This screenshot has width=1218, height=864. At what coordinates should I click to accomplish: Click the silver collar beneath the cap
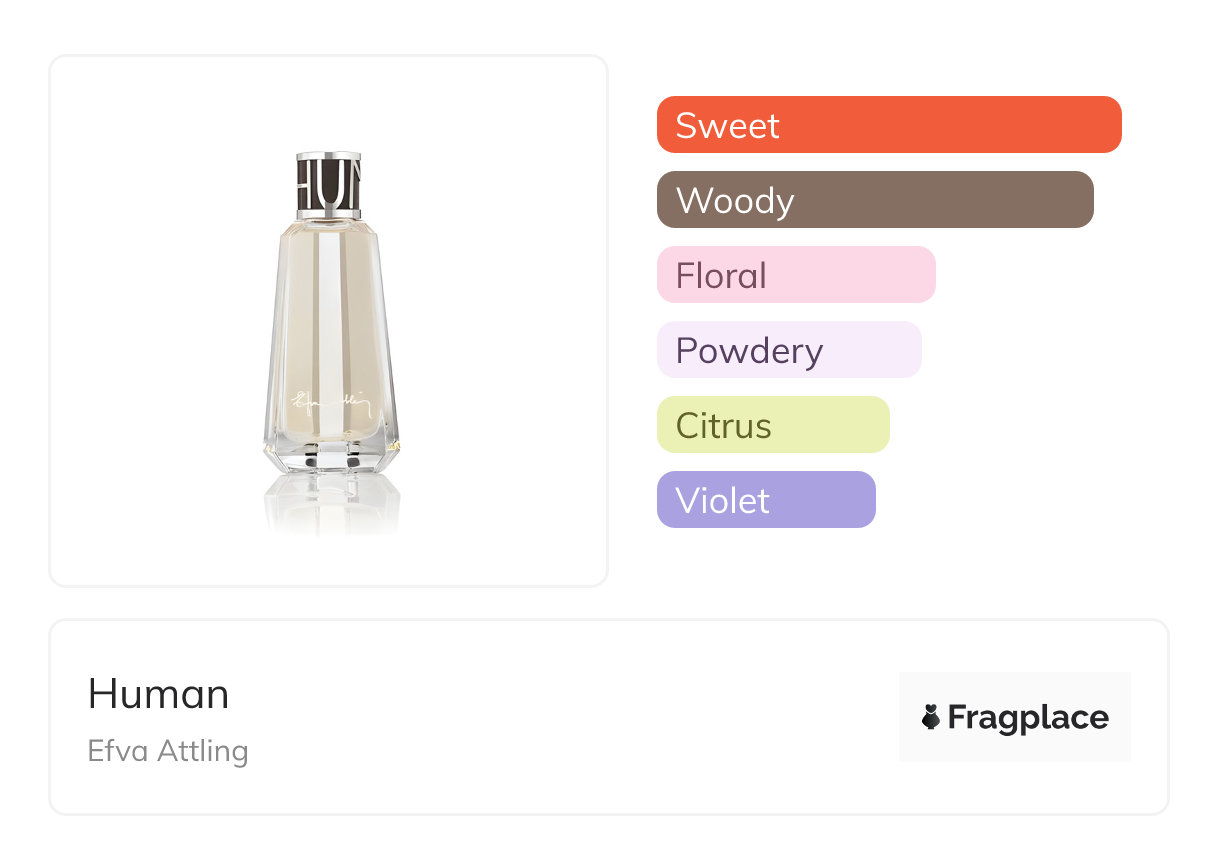click(x=329, y=213)
